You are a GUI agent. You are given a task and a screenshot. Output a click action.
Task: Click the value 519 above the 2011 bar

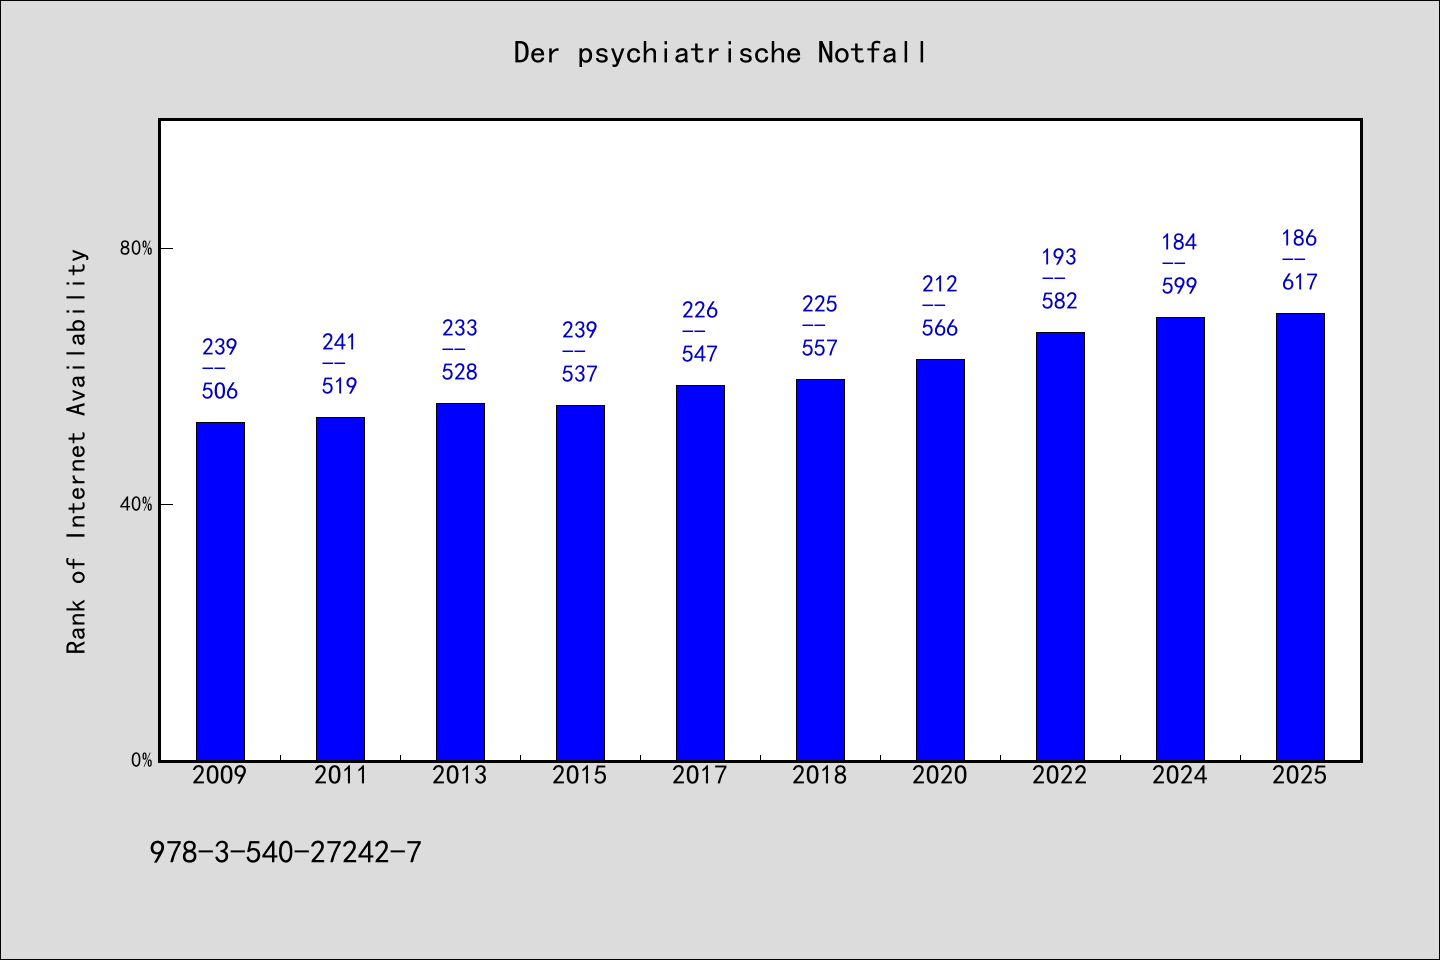pos(340,386)
